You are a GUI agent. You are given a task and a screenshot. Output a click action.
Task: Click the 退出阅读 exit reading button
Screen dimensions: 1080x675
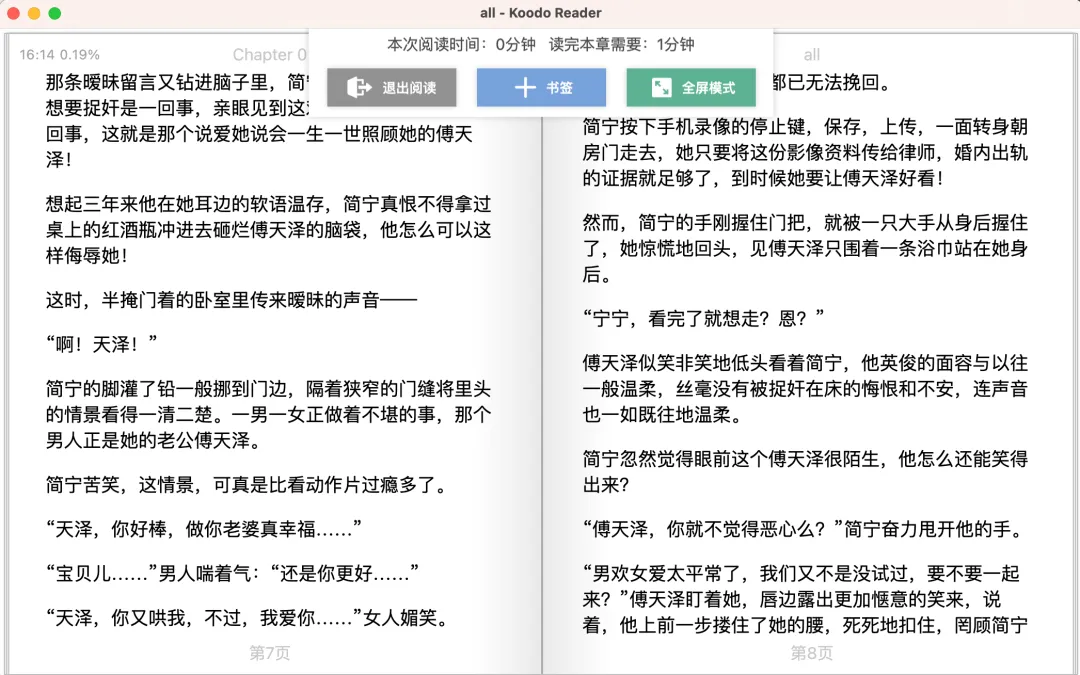391,87
